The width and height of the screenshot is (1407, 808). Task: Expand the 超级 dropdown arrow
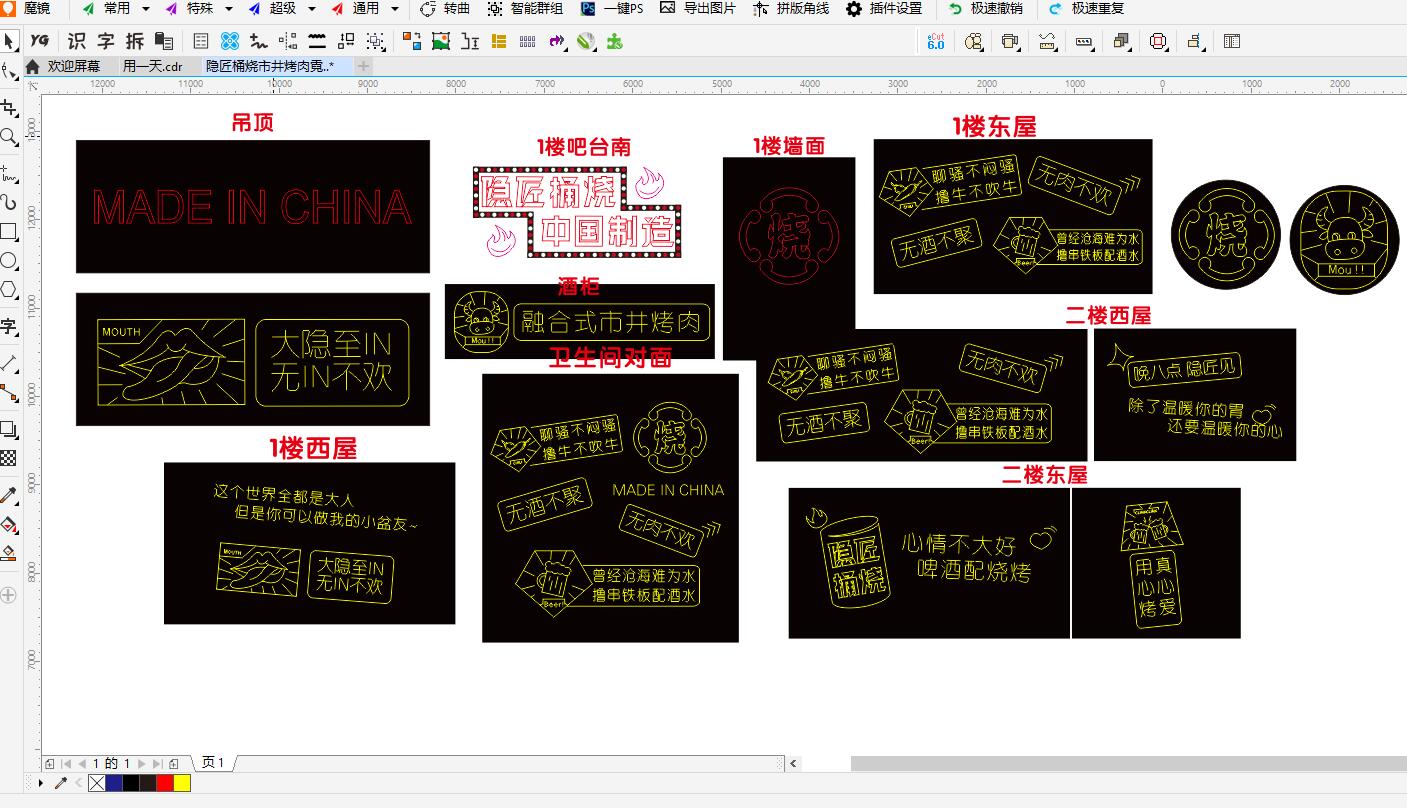coord(311,8)
